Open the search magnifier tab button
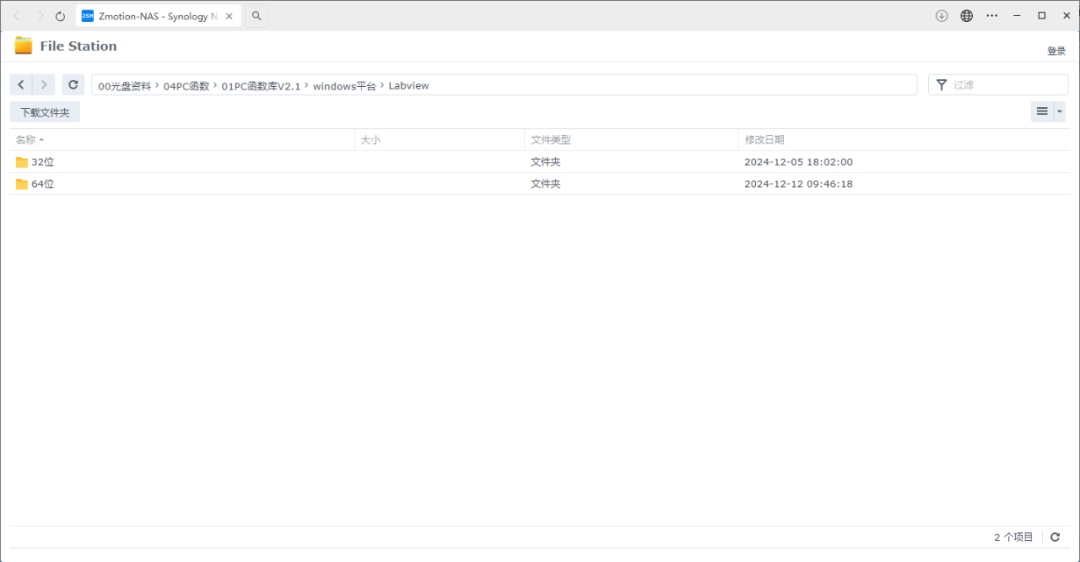 (256, 16)
